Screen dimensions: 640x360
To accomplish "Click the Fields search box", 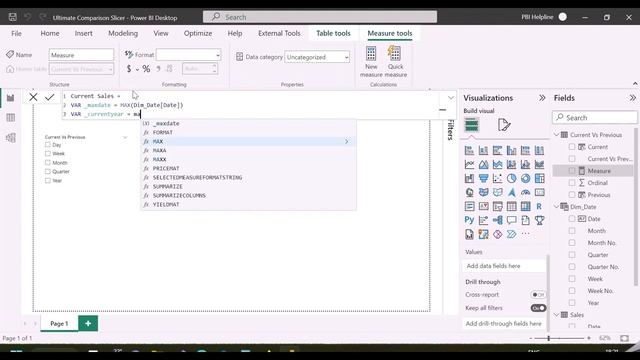I will pyautogui.click(x=595, y=118).
